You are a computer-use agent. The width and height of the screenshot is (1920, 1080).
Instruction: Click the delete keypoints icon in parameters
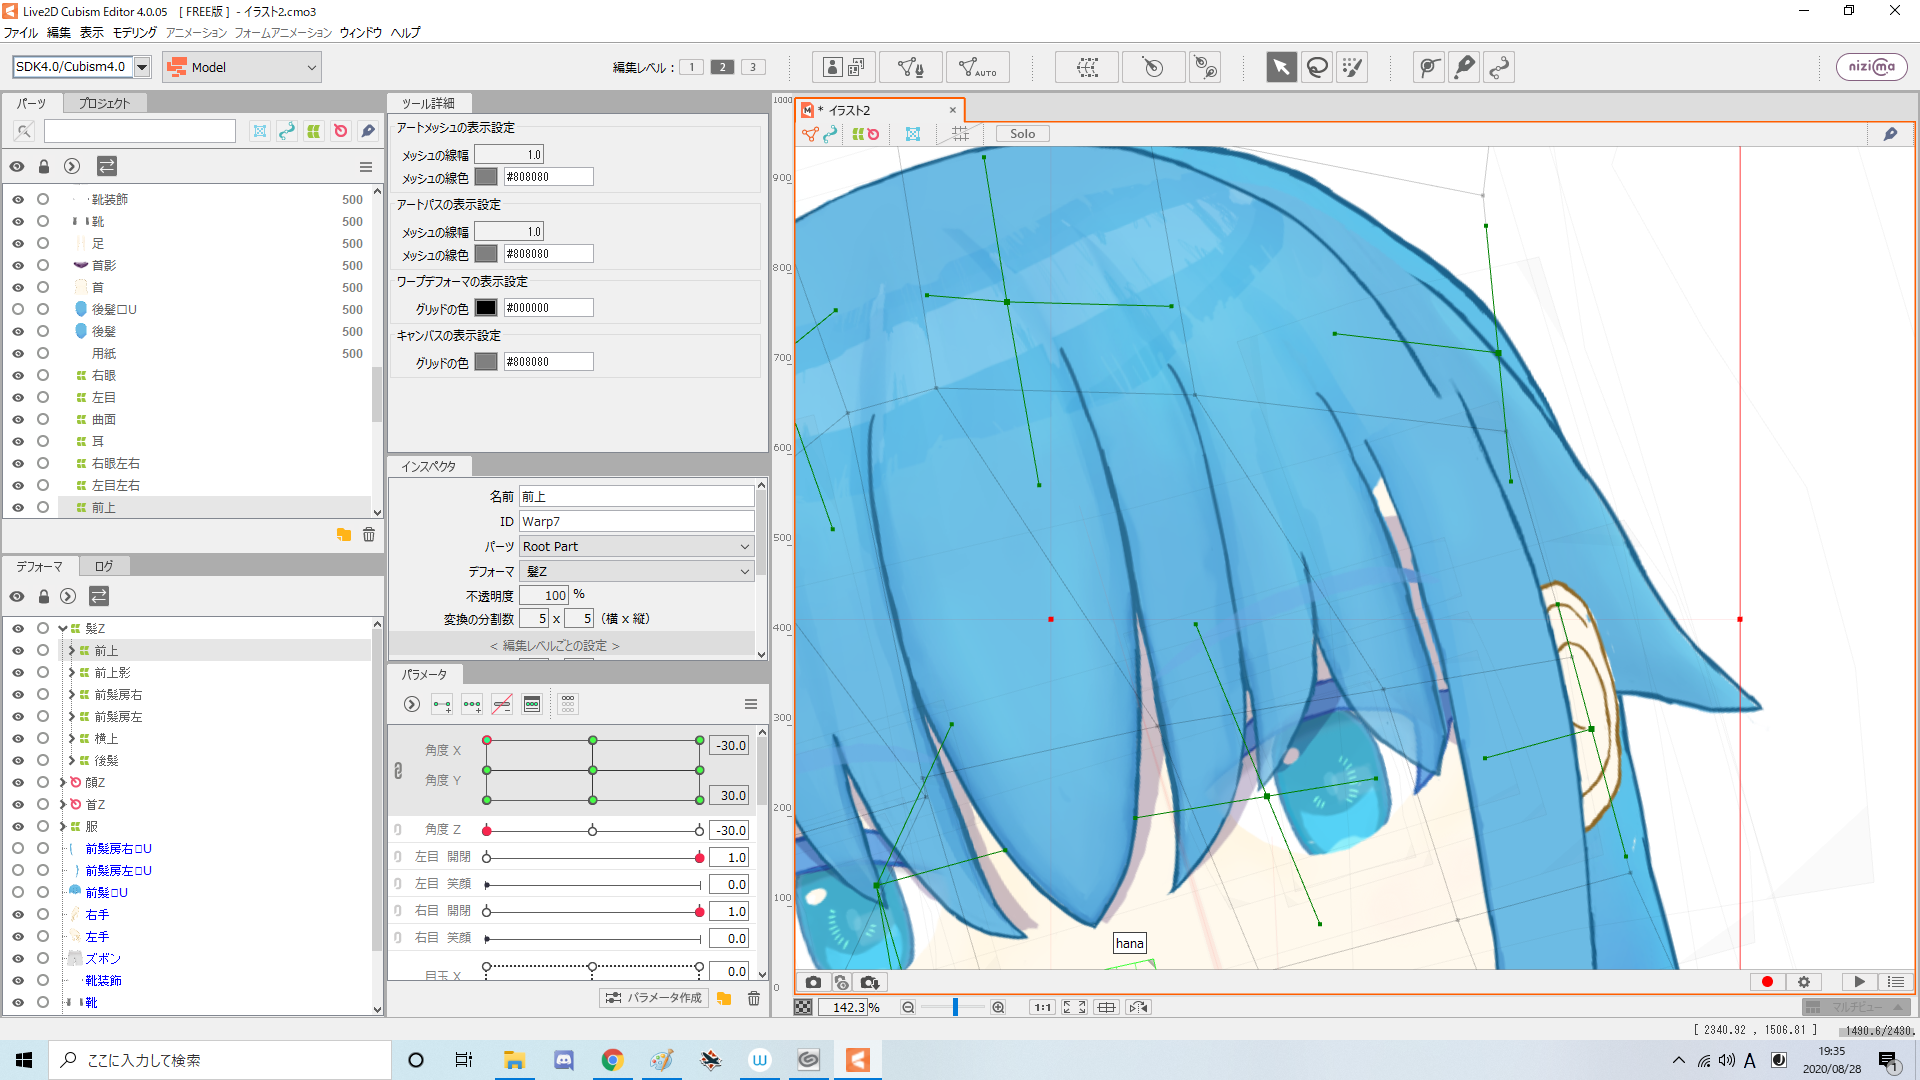pos(502,704)
